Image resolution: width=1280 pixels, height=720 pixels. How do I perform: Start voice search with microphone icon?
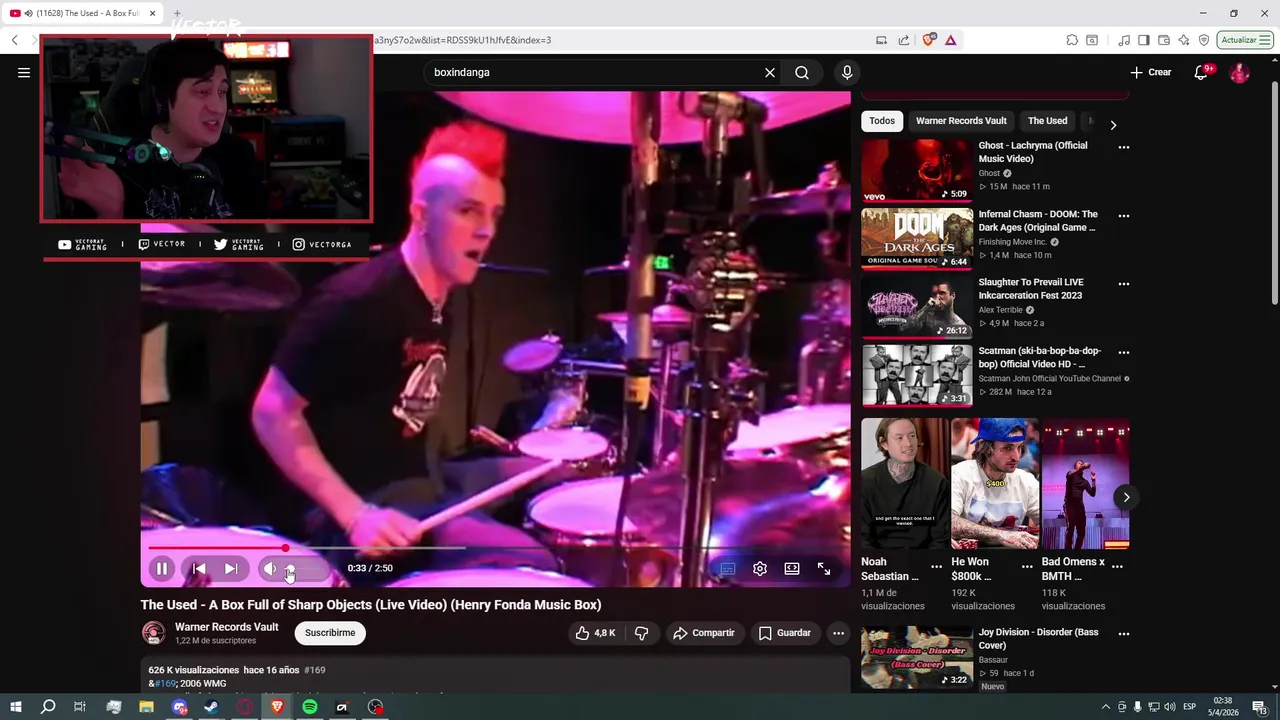pos(847,72)
